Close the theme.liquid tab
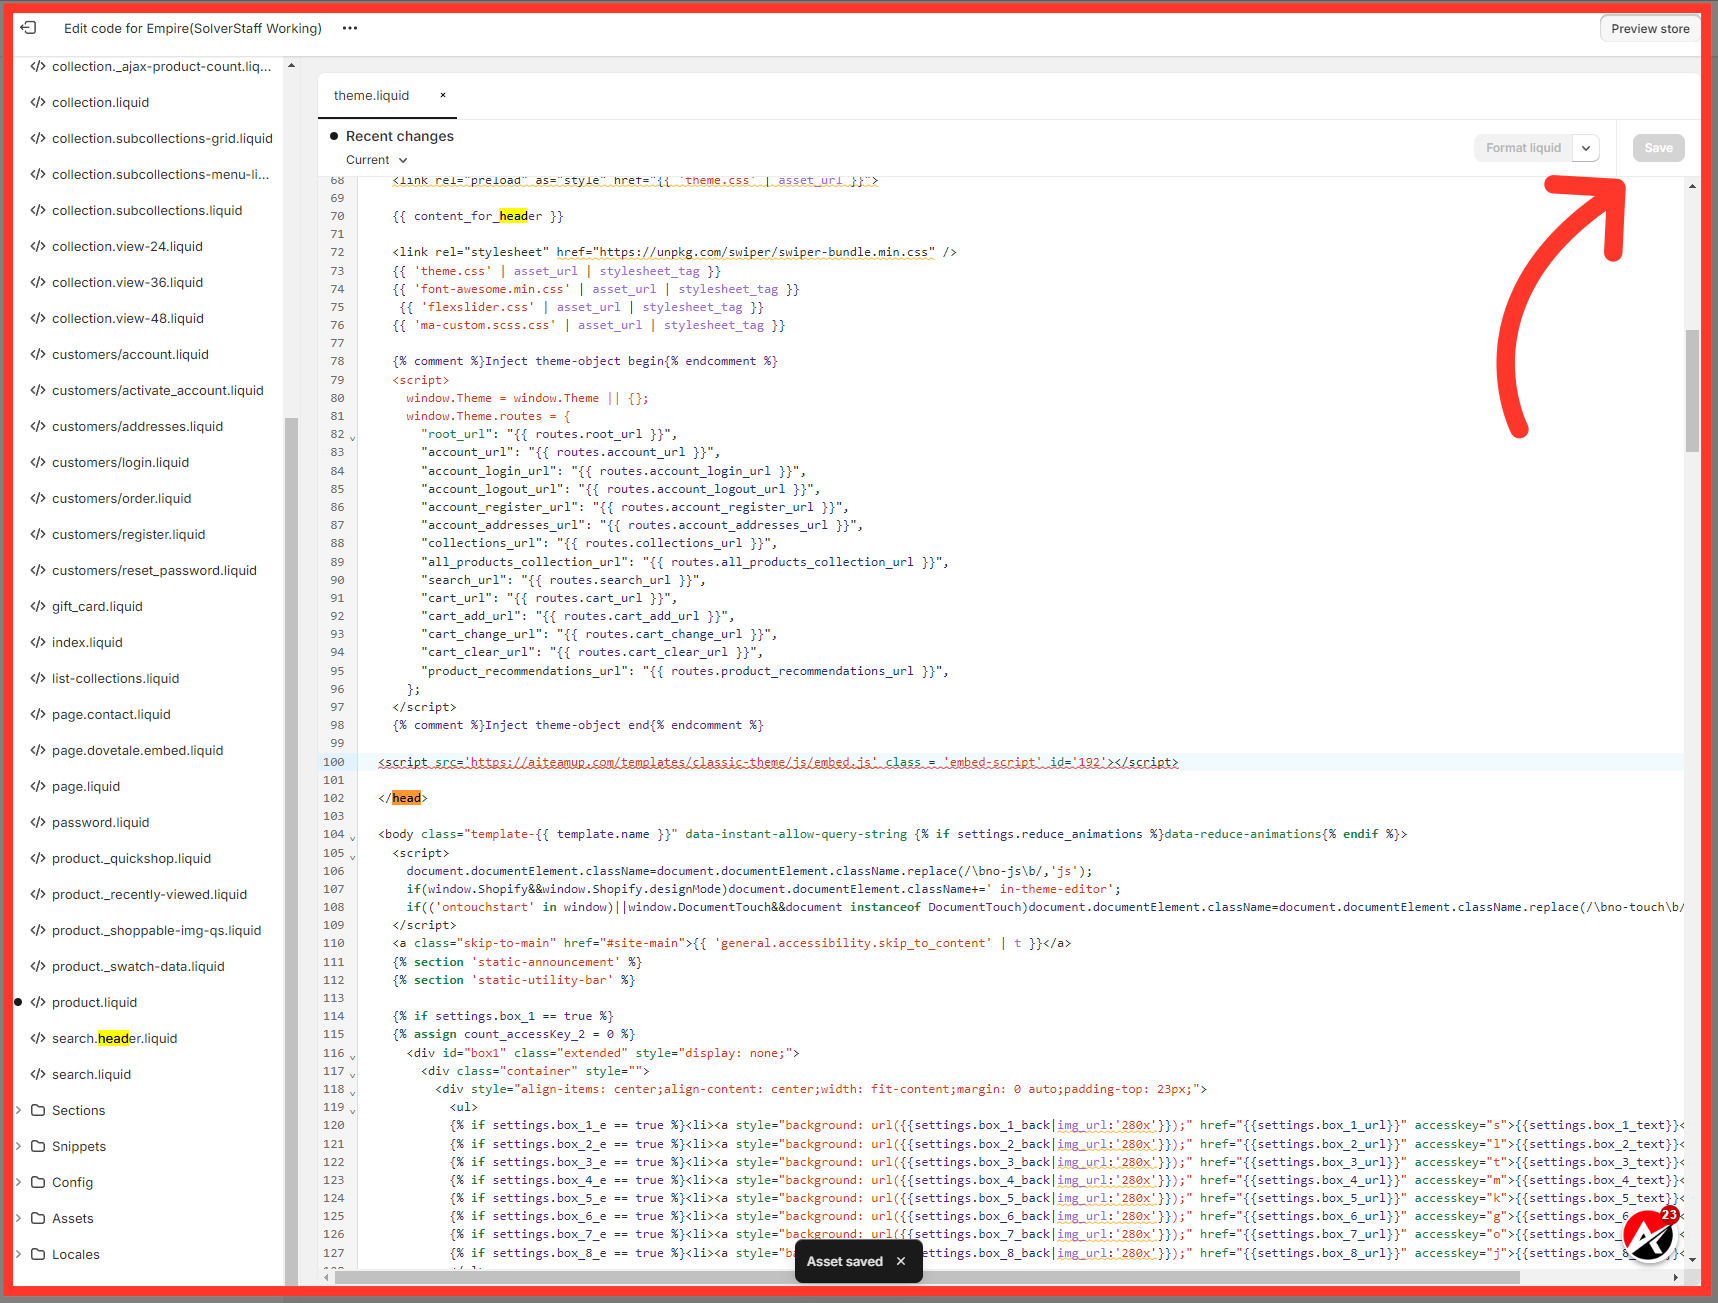 point(443,96)
